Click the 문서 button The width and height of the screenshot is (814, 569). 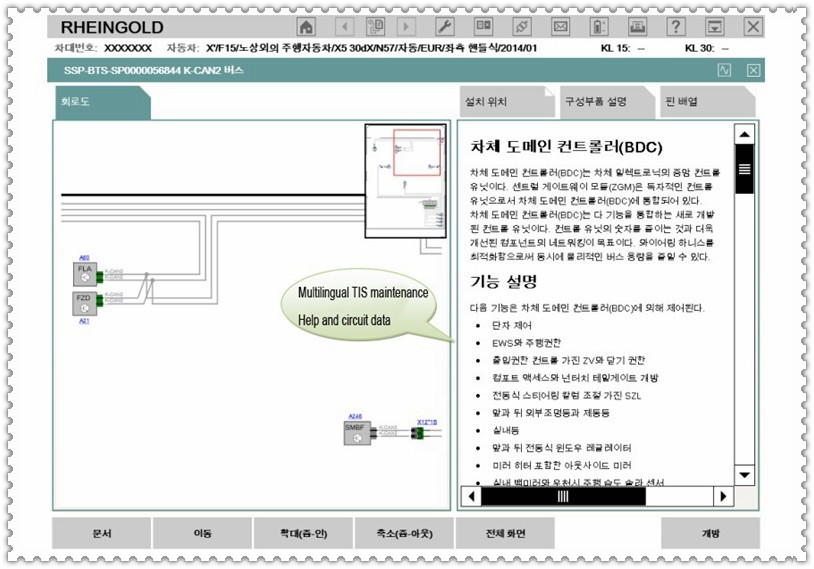click(101, 533)
